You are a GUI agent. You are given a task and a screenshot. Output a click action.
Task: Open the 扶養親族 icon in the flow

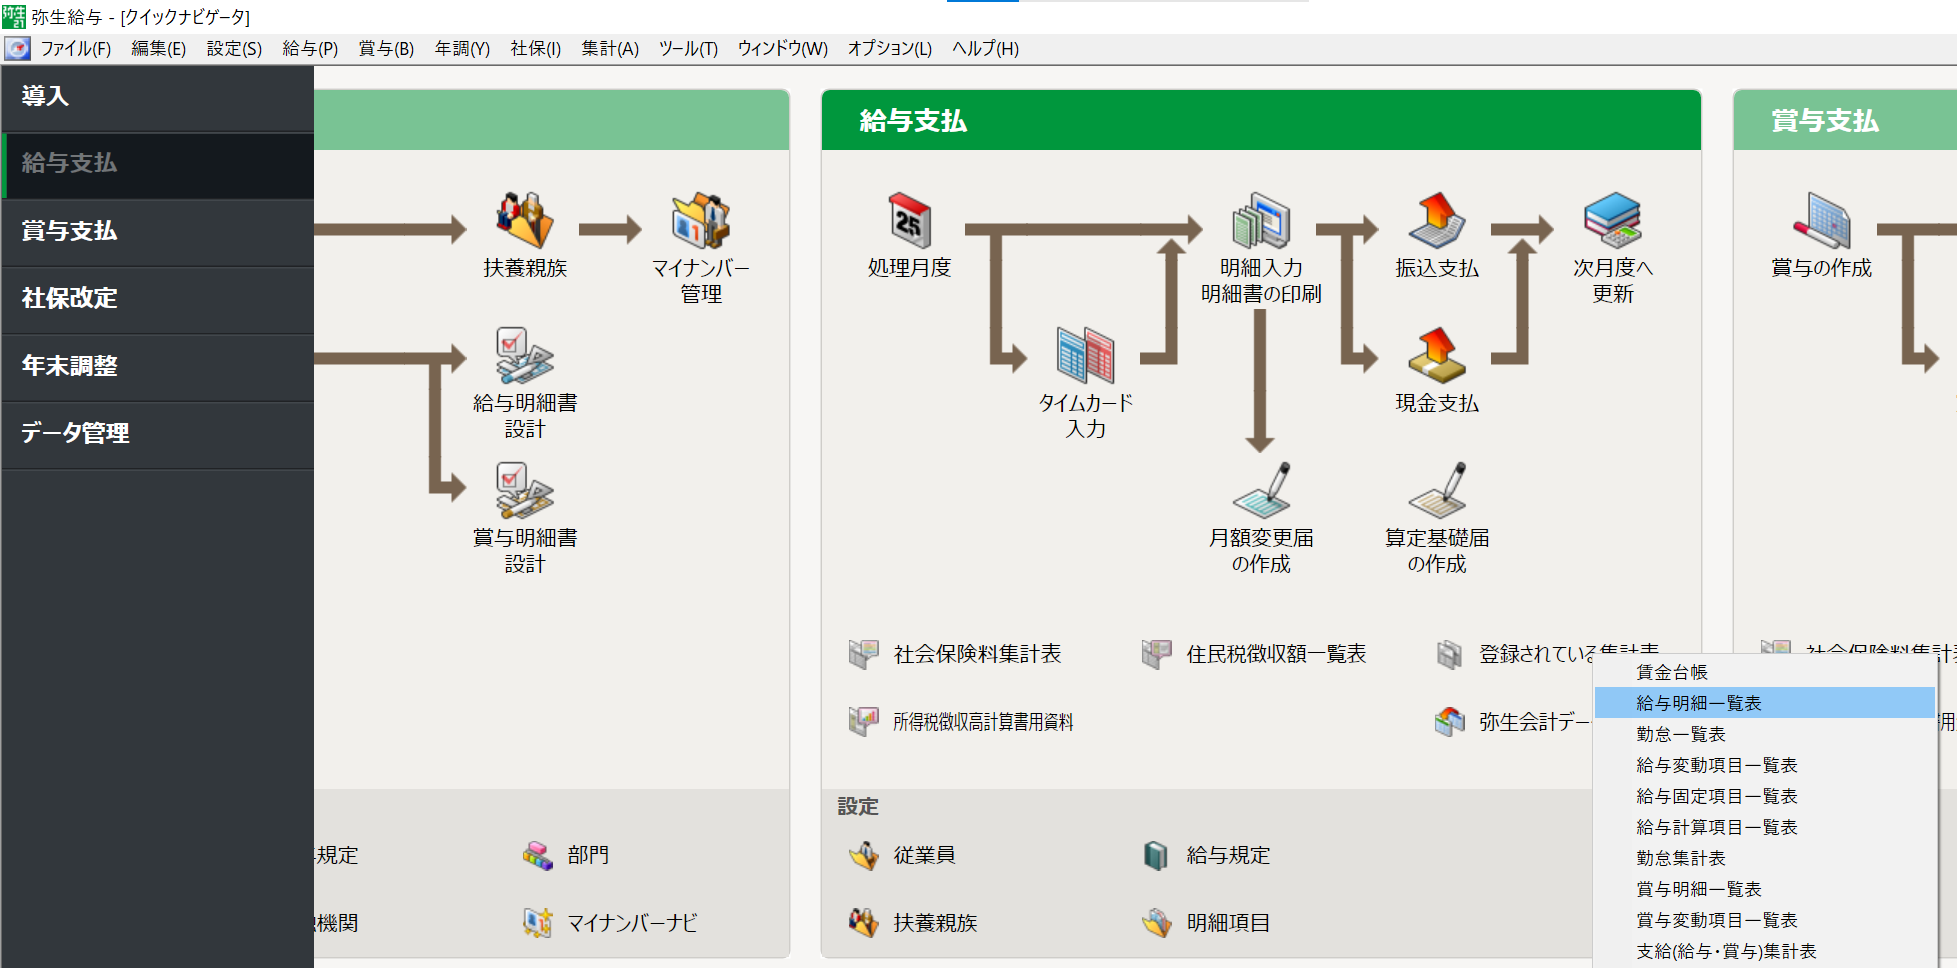pos(525,222)
